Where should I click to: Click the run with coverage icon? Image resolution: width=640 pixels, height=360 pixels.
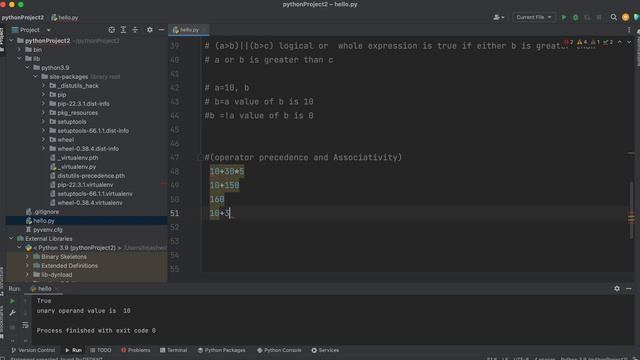[x=587, y=18]
